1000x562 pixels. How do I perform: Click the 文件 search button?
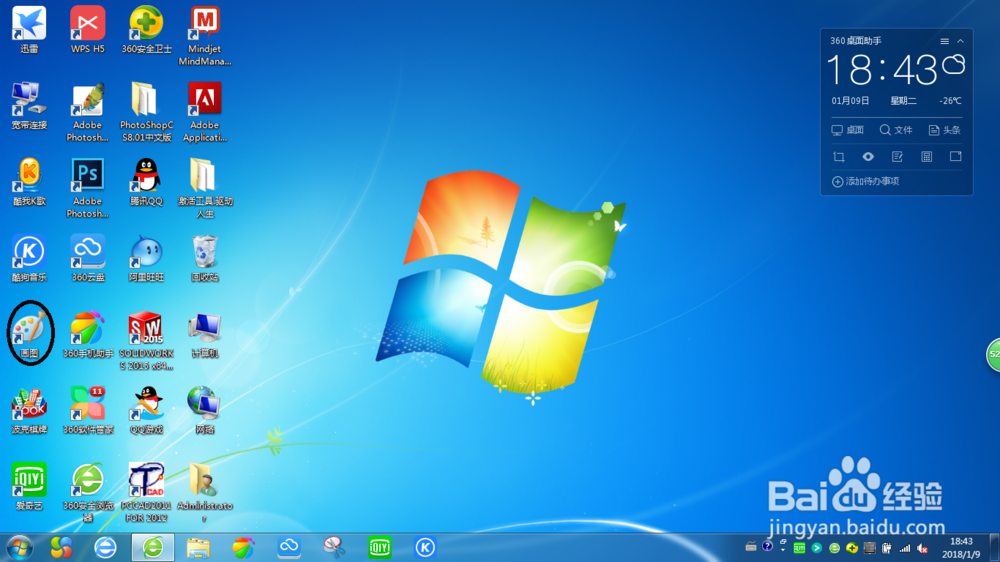pos(896,130)
